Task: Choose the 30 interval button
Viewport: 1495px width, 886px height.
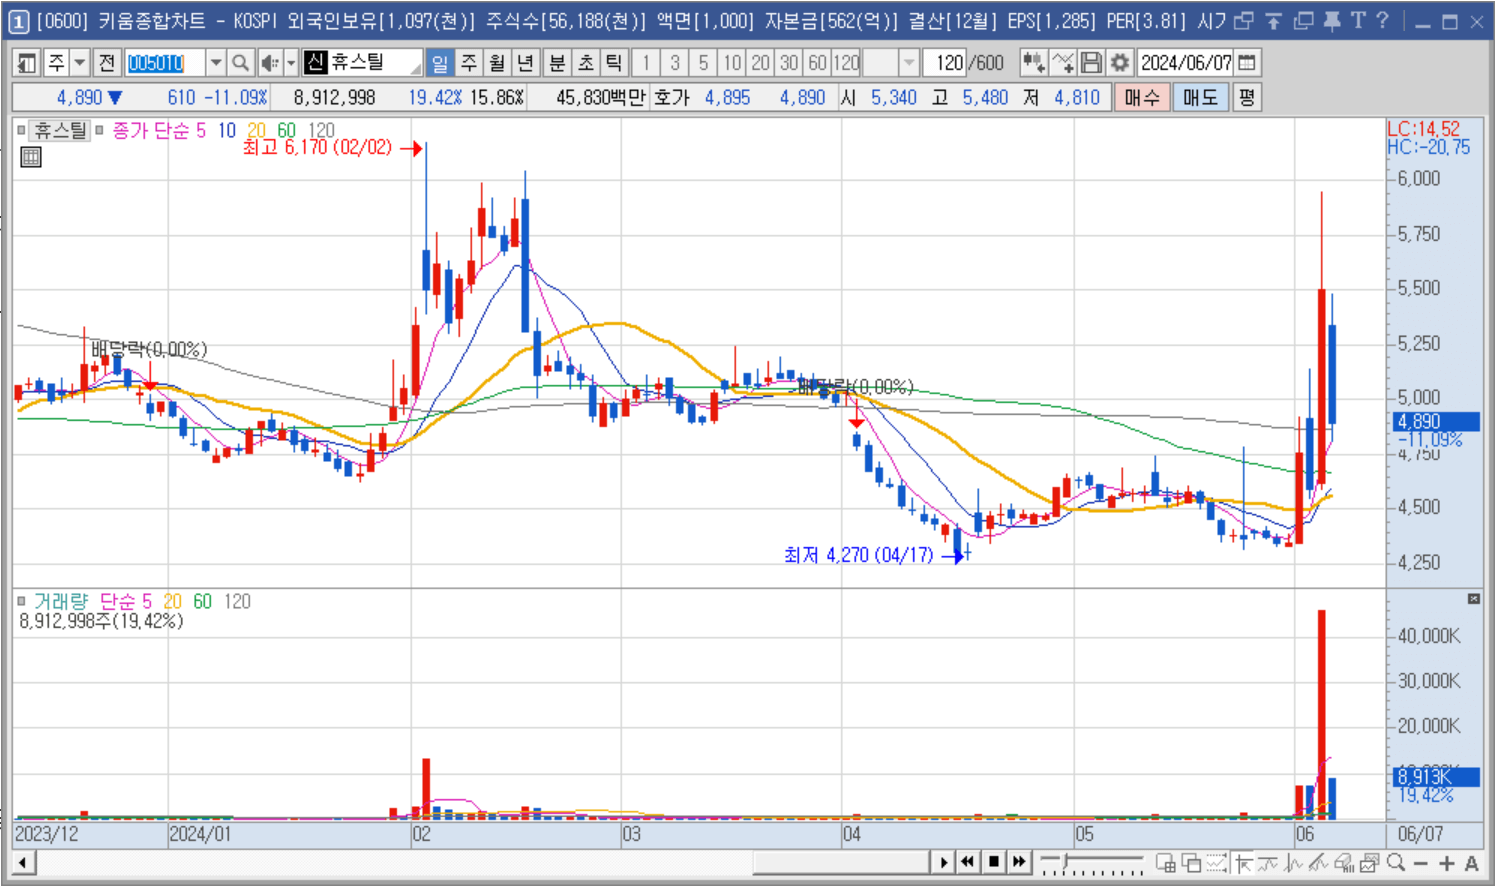Action: pos(790,63)
